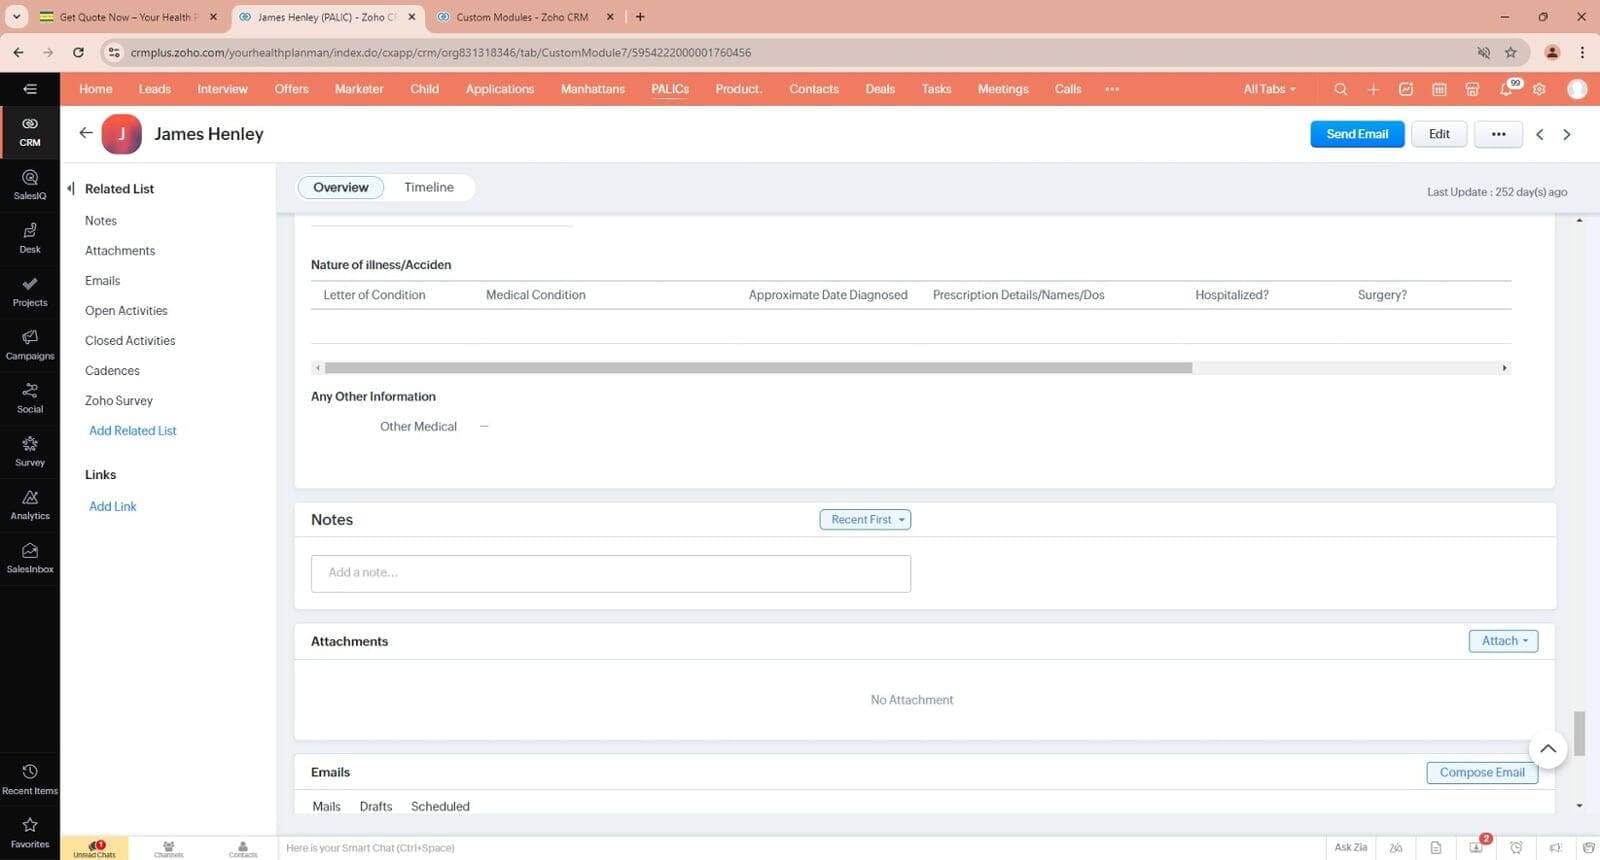
Task: Open the All Tabs dropdown
Action: click(x=1269, y=89)
